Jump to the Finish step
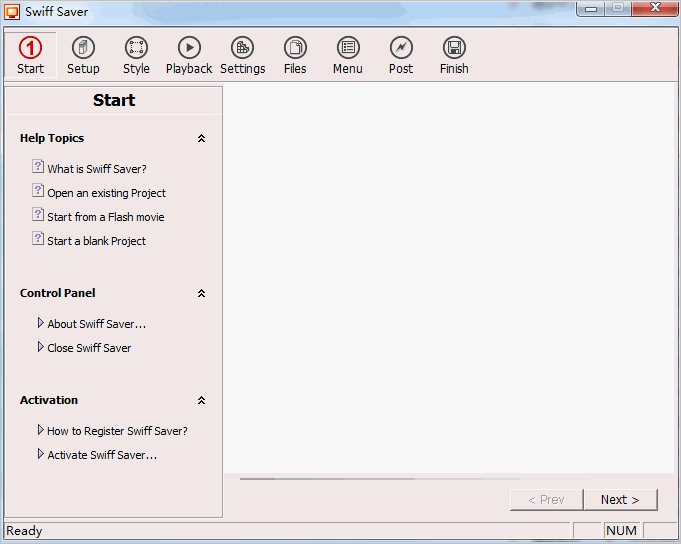 454,55
